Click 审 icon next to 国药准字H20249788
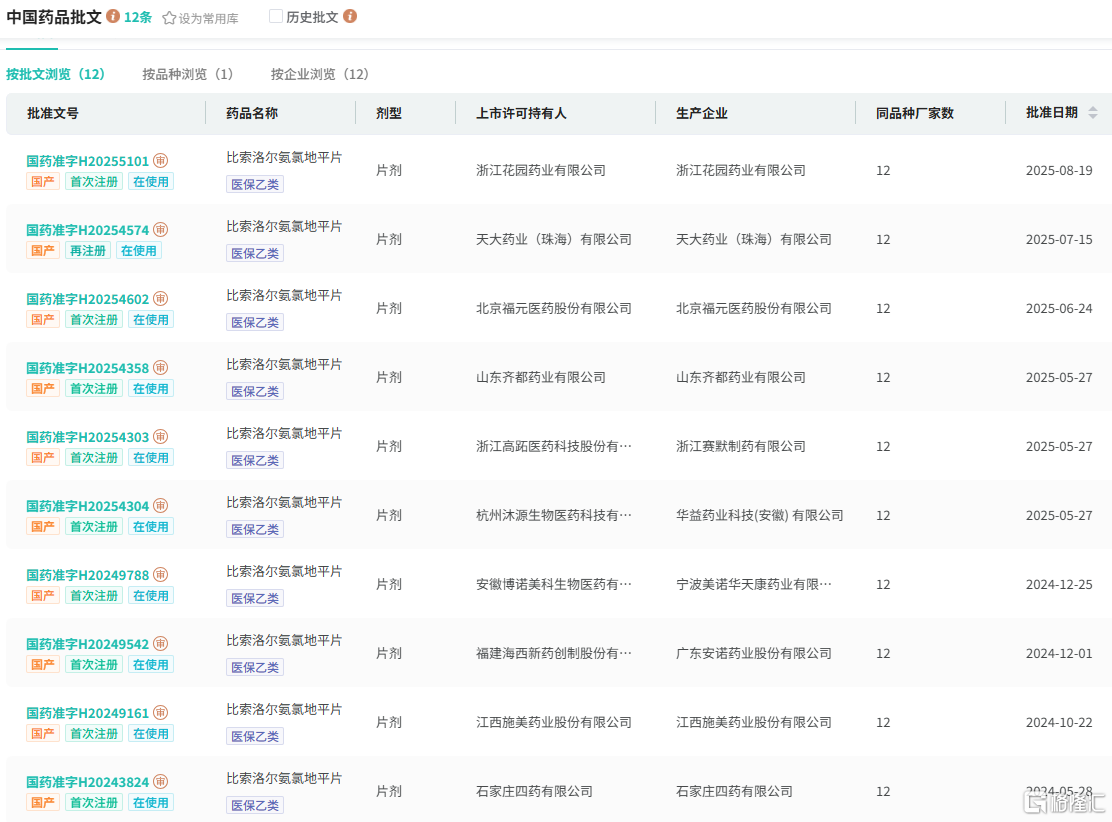The height and width of the screenshot is (822, 1112). click(x=161, y=574)
